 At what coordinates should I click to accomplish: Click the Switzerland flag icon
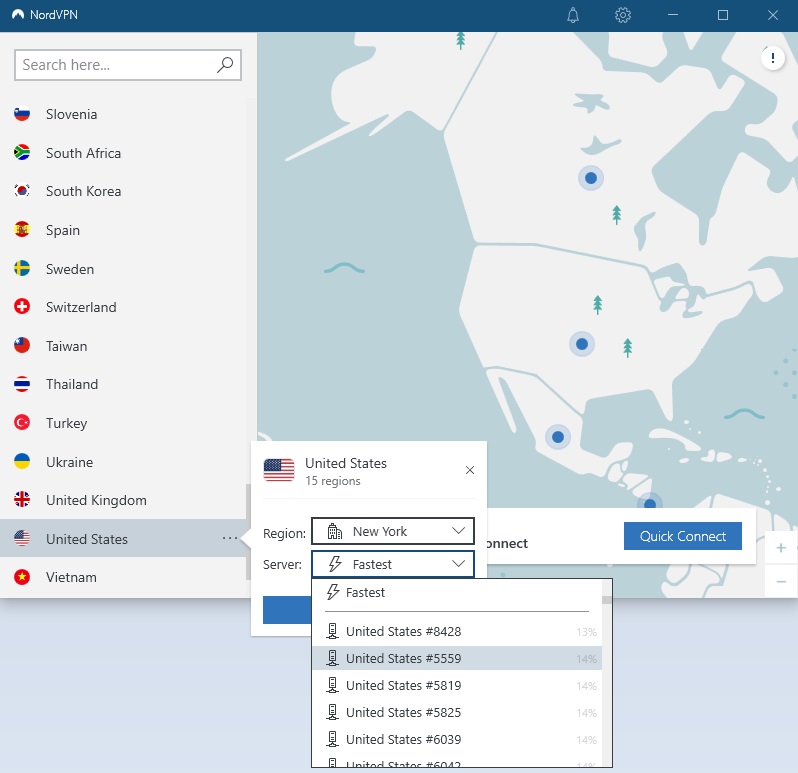(22, 306)
